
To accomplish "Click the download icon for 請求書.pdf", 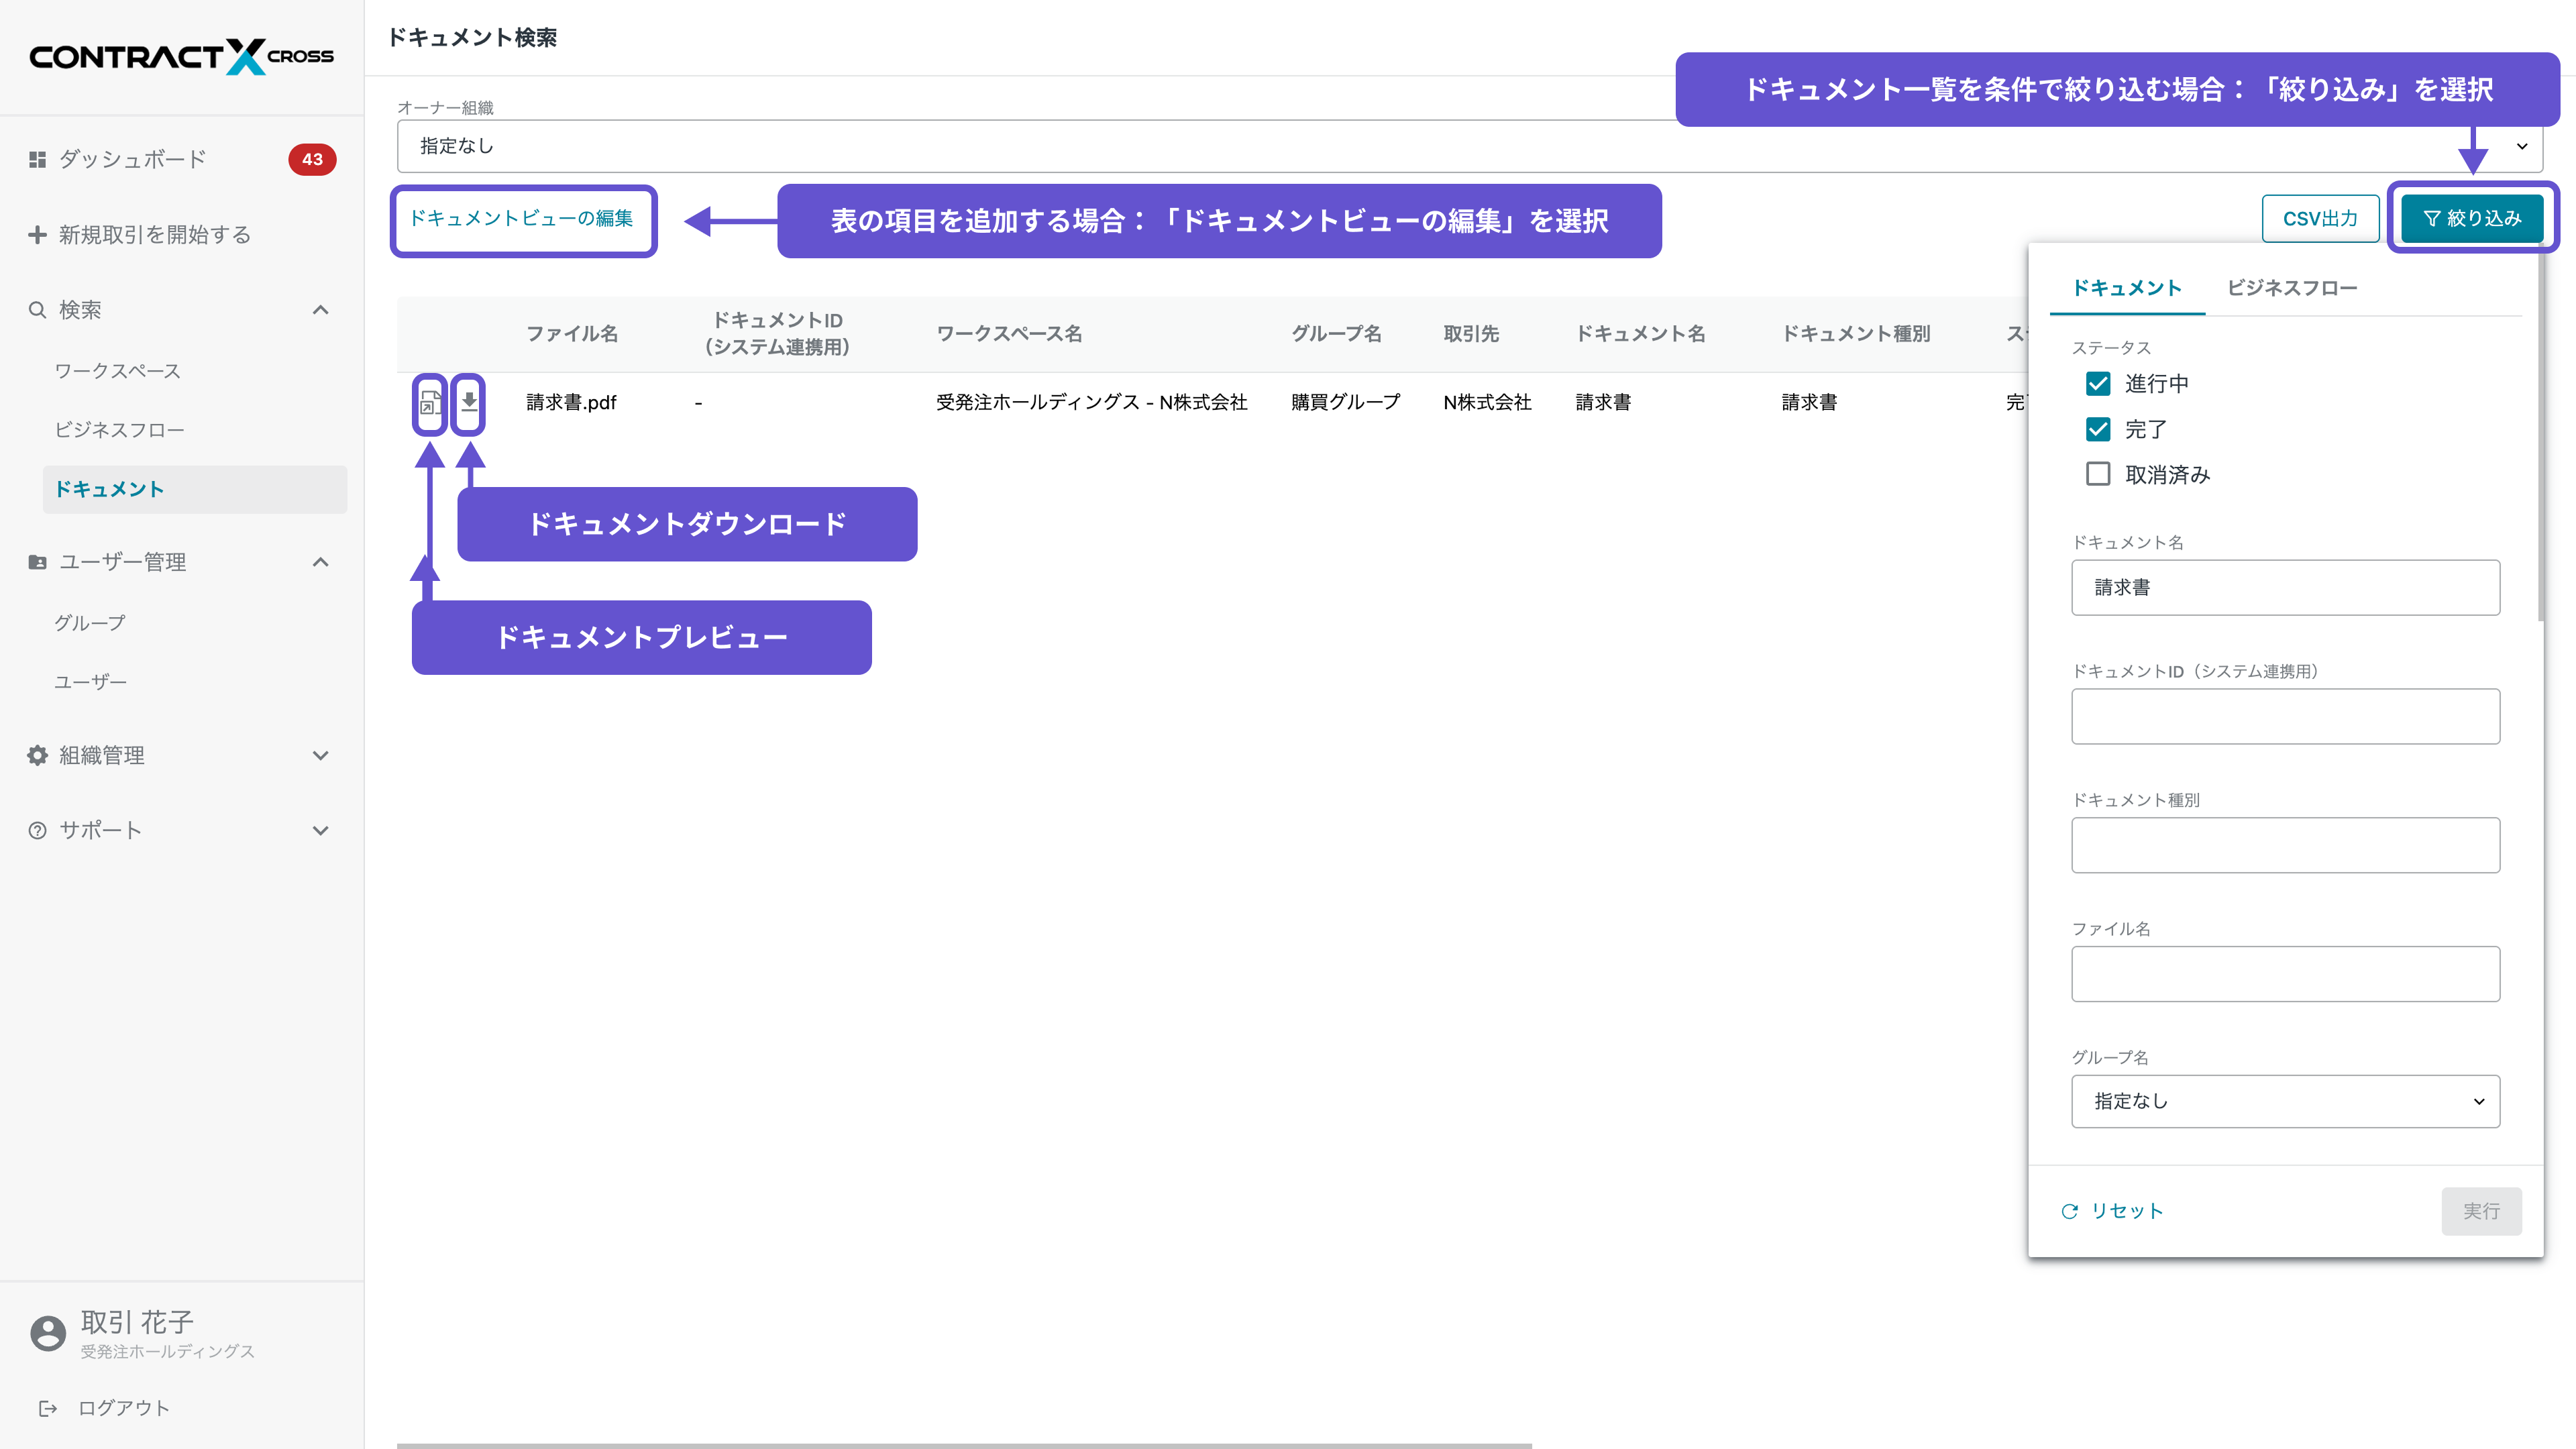I will point(468,404).
